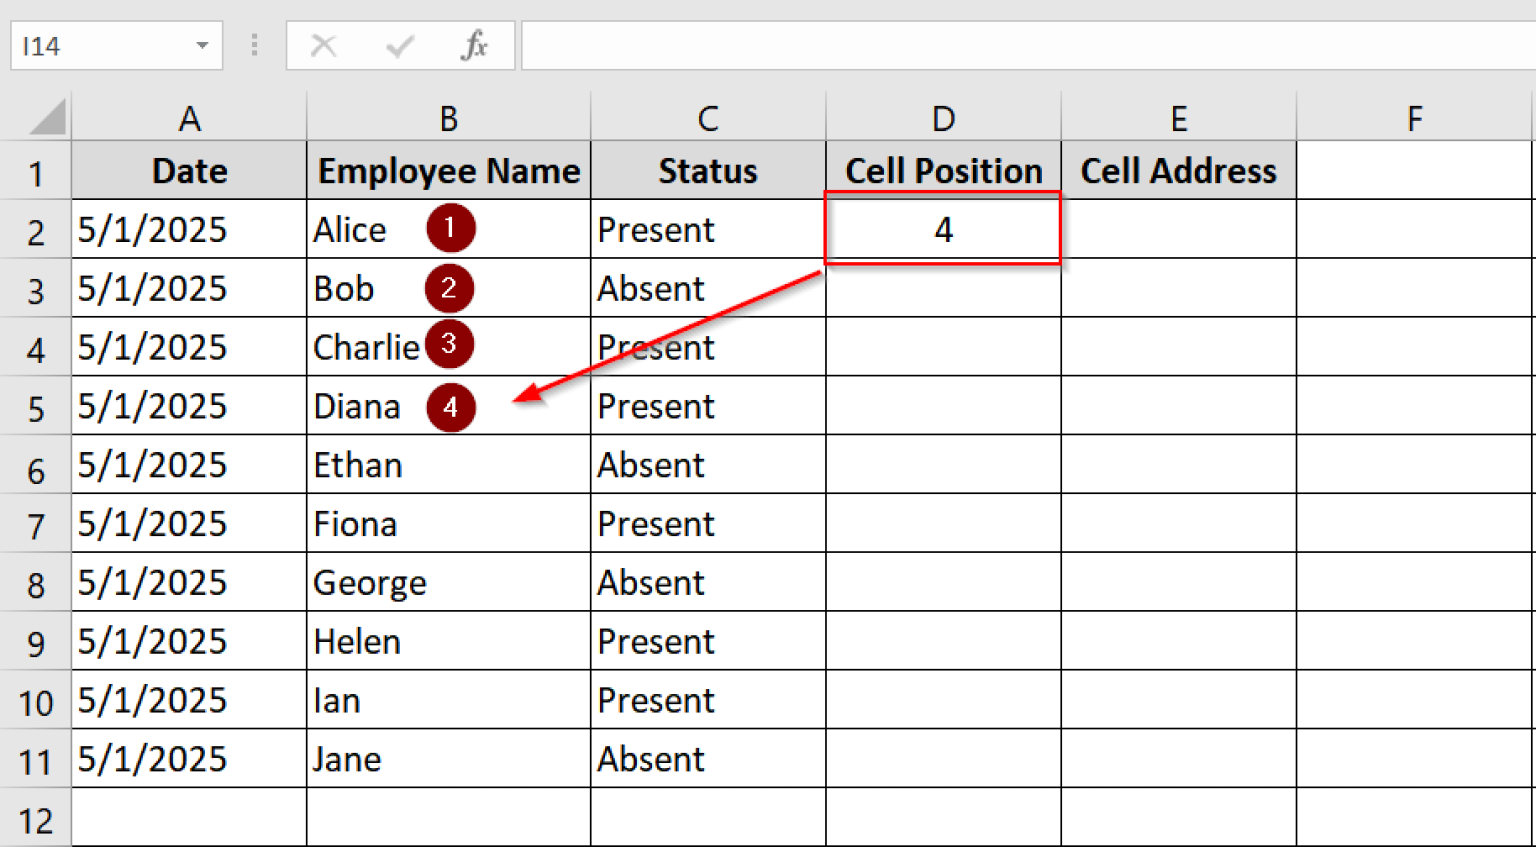Select row 11 header
Image resolution: width=1536 pixels, height=847 pixels.
[36, 761]
